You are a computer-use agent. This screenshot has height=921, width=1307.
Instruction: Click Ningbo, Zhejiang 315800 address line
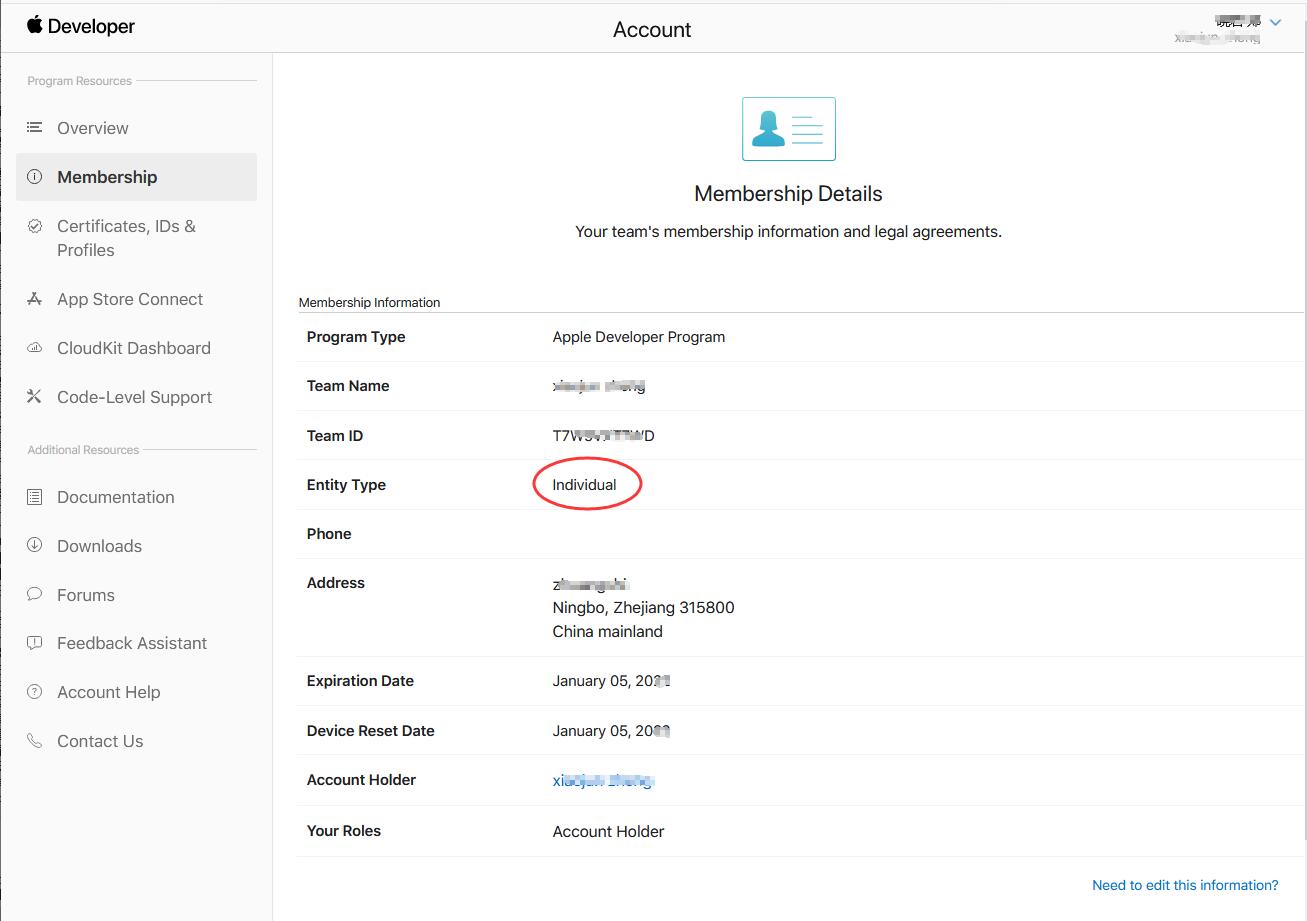pos(643,607)
